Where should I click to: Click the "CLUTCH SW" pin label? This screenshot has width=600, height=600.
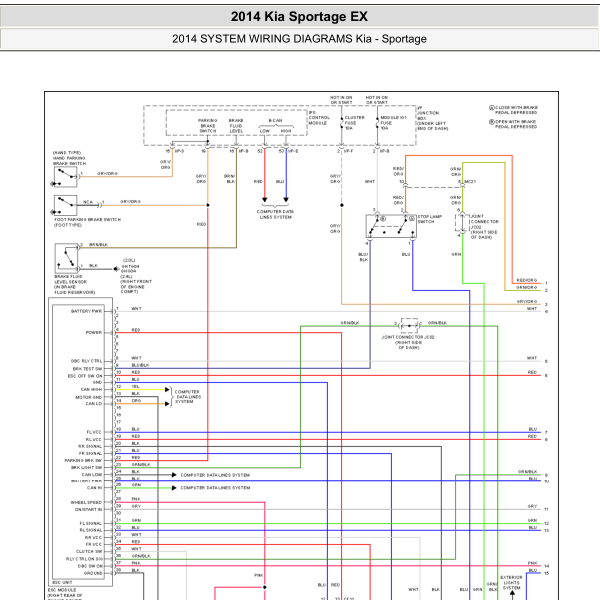pos(89,551)
